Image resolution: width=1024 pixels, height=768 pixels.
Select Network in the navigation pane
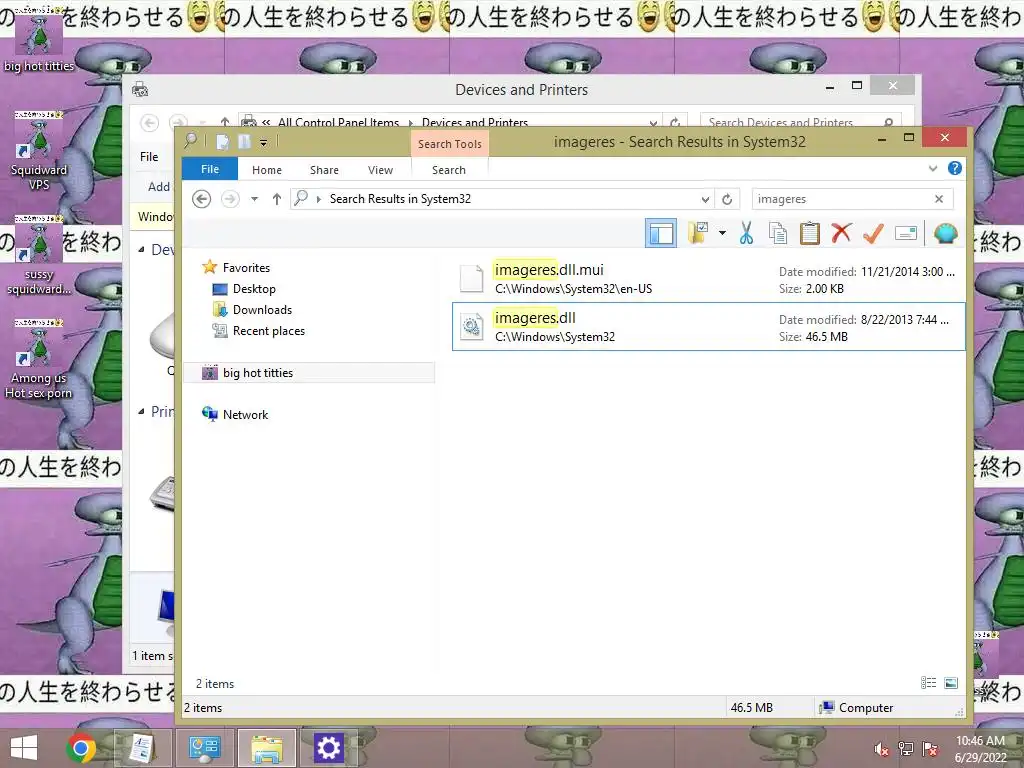pyautogui.click(x=245, y=414)
